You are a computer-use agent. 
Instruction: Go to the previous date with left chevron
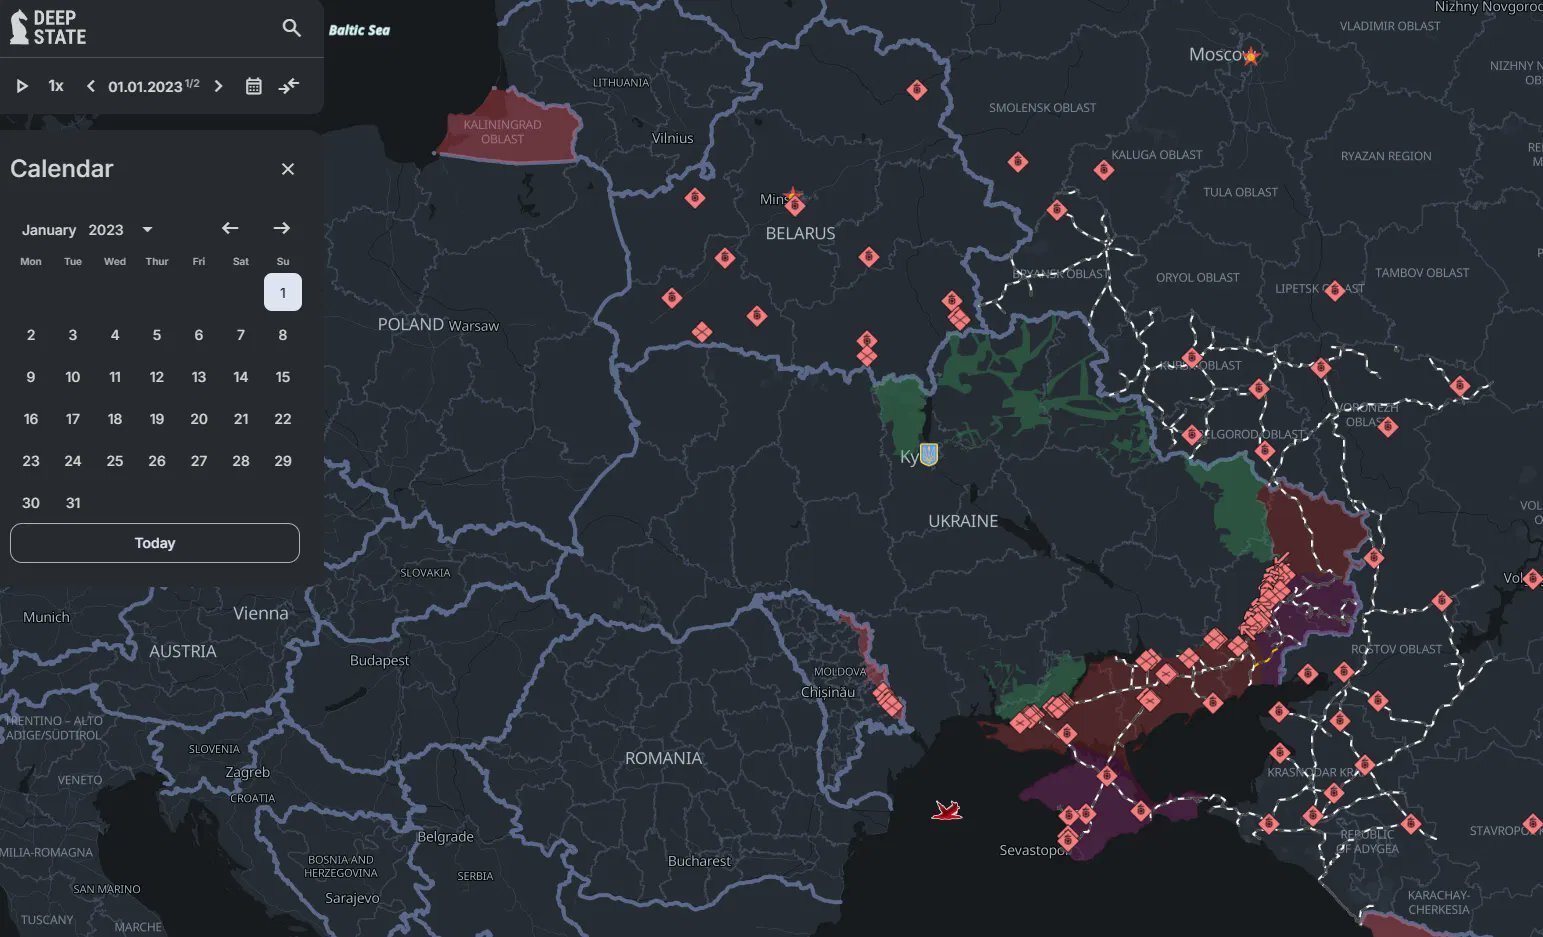point(91,86)
